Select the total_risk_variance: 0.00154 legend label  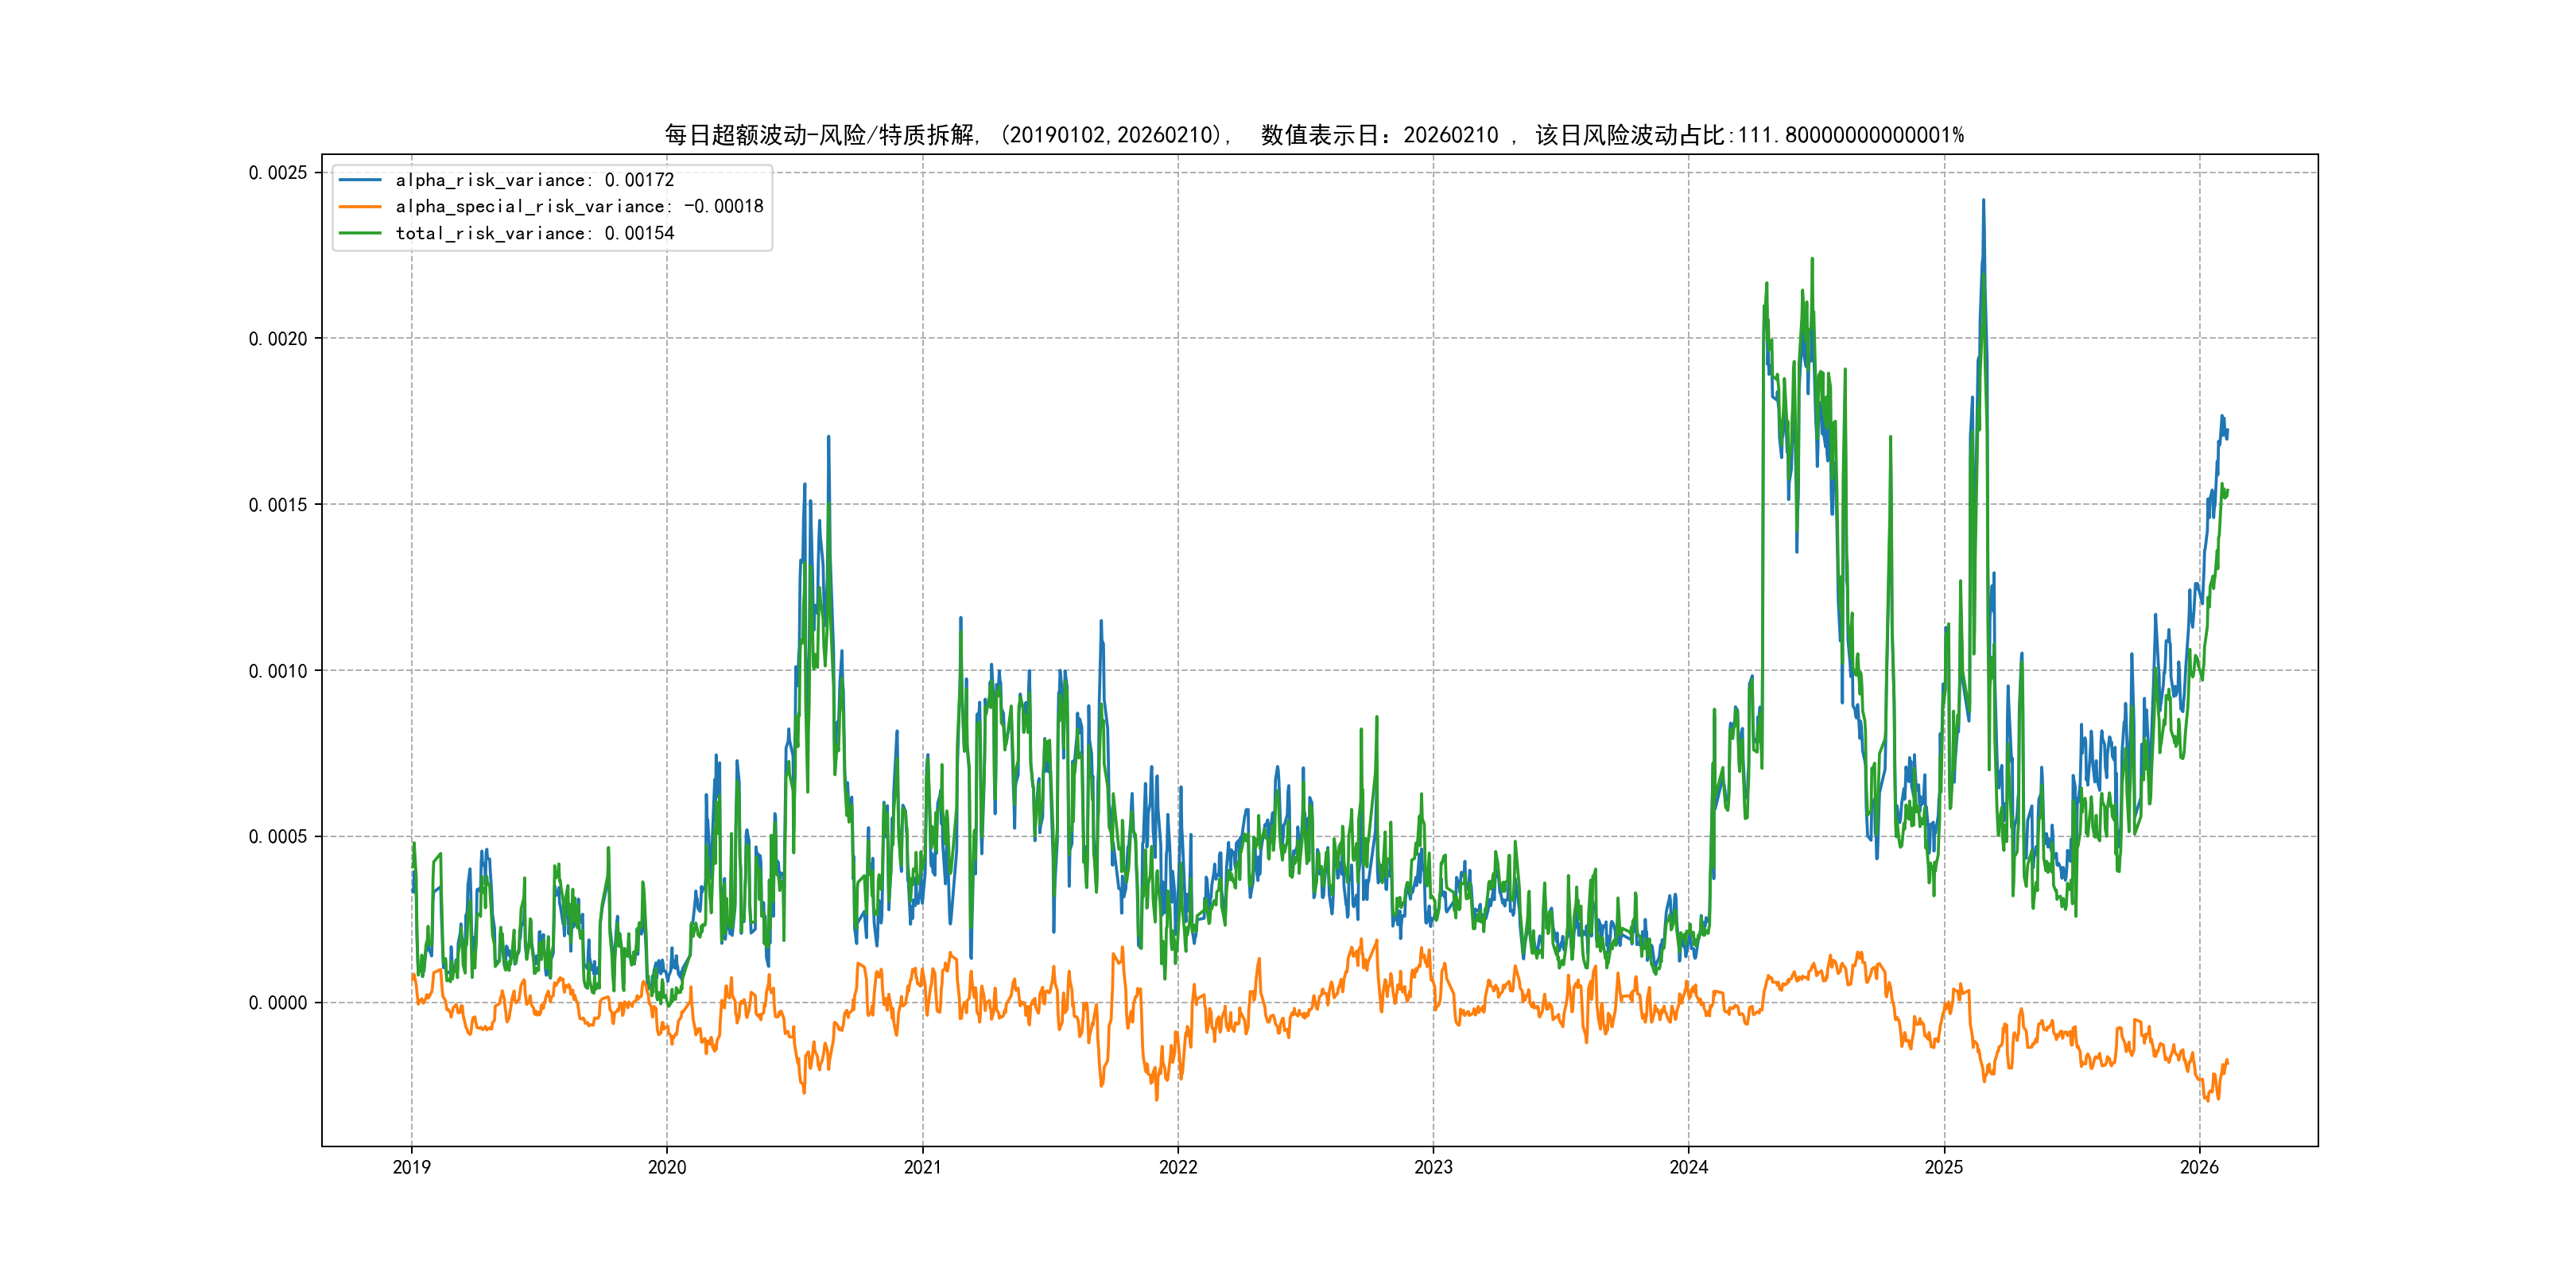[535, 233]
